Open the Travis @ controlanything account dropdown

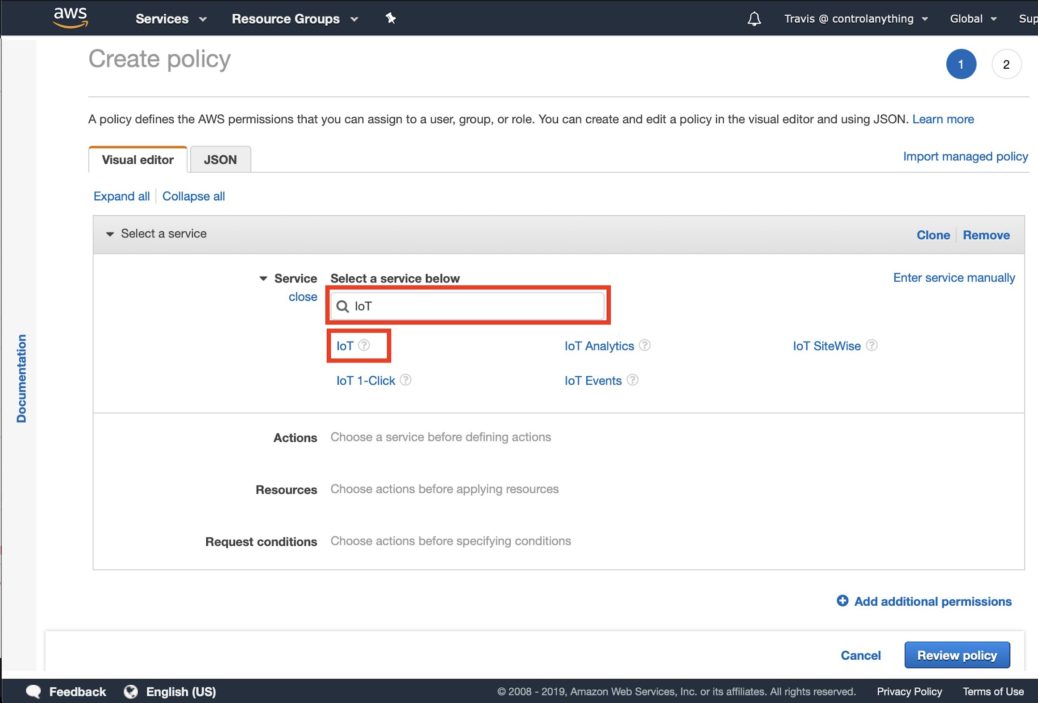tap(857, 17)
